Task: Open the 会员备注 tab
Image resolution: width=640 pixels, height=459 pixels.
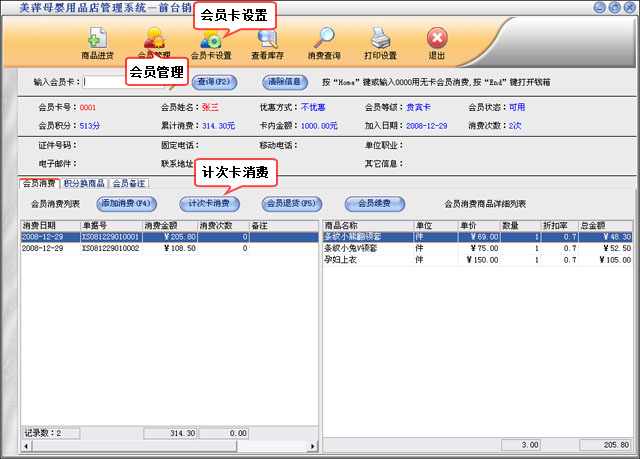Action: (x=128, y=184)
